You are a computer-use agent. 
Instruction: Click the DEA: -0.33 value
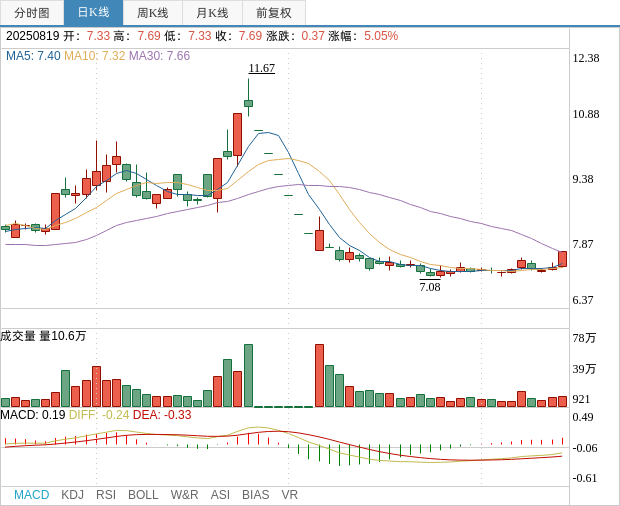[x=162, y=415]
